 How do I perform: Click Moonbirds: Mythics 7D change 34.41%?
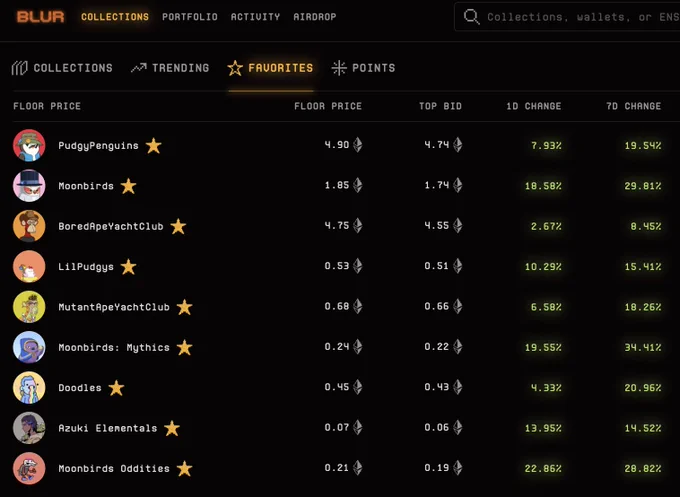click(x=643, y=347)
